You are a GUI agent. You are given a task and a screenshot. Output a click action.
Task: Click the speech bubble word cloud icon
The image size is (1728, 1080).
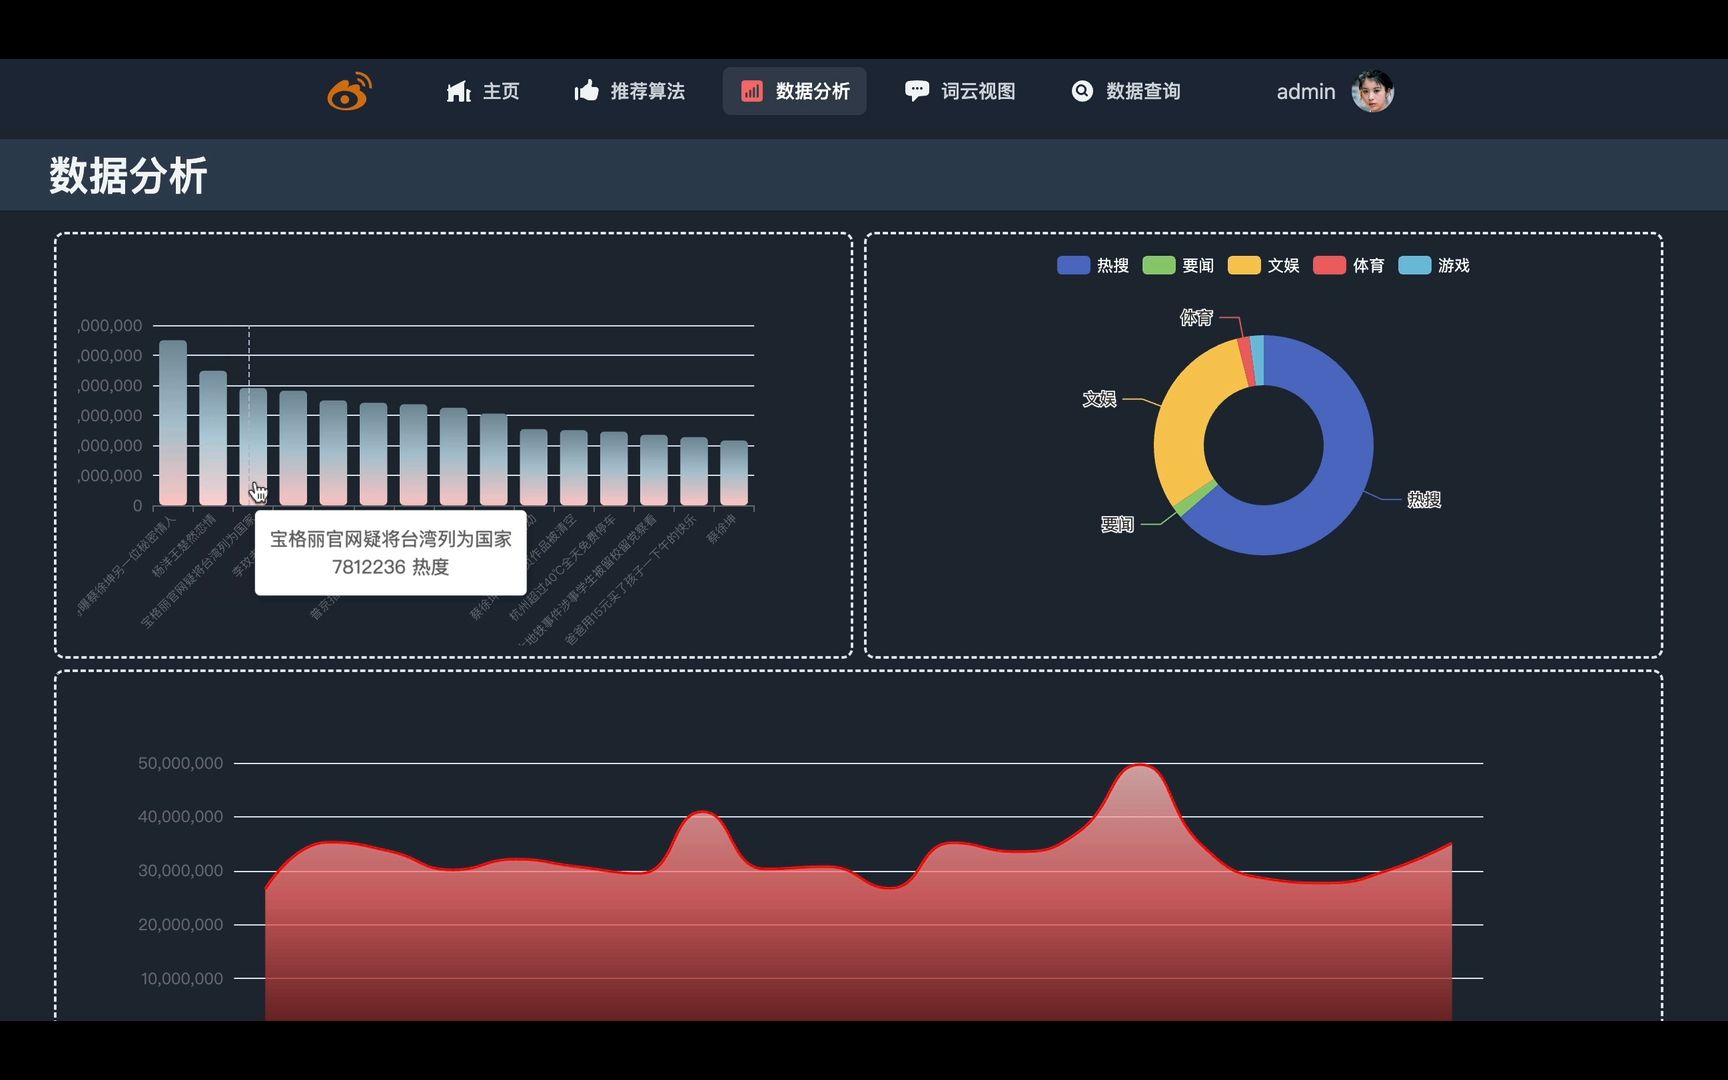click(x=917, y=91)
